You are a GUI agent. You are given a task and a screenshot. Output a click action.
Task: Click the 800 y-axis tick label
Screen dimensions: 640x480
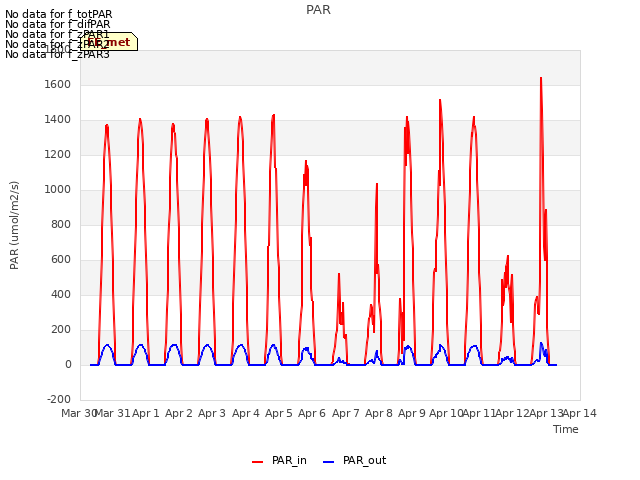61,224
